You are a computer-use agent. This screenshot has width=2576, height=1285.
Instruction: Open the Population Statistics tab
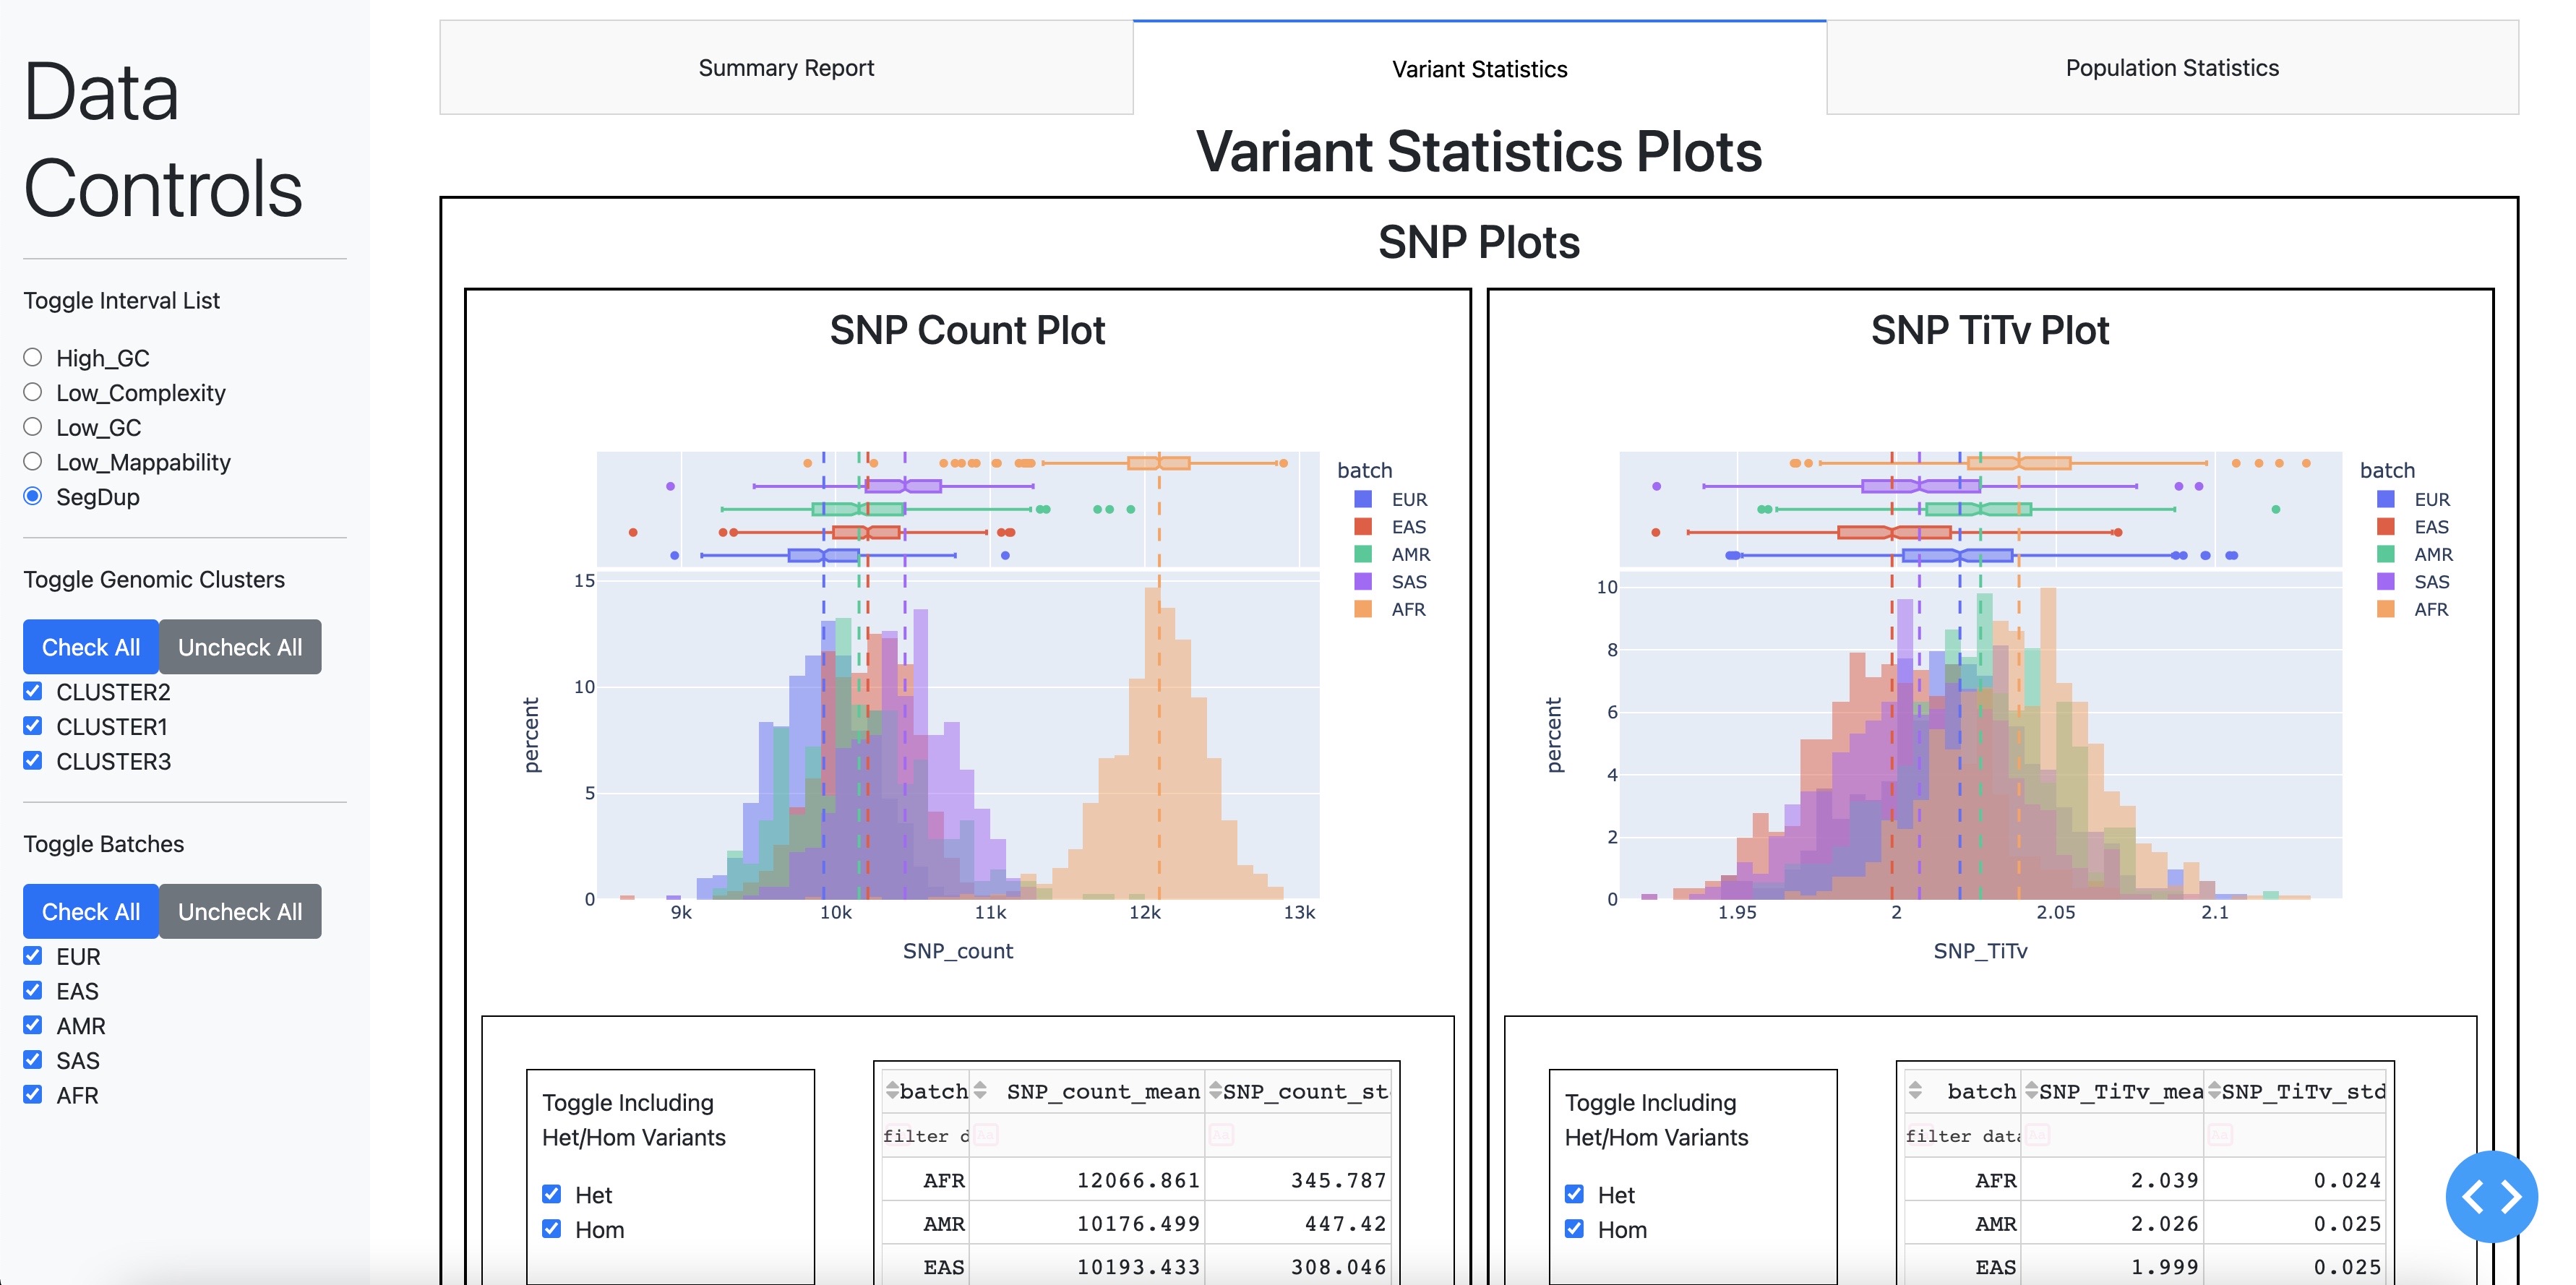(2171, 67)
